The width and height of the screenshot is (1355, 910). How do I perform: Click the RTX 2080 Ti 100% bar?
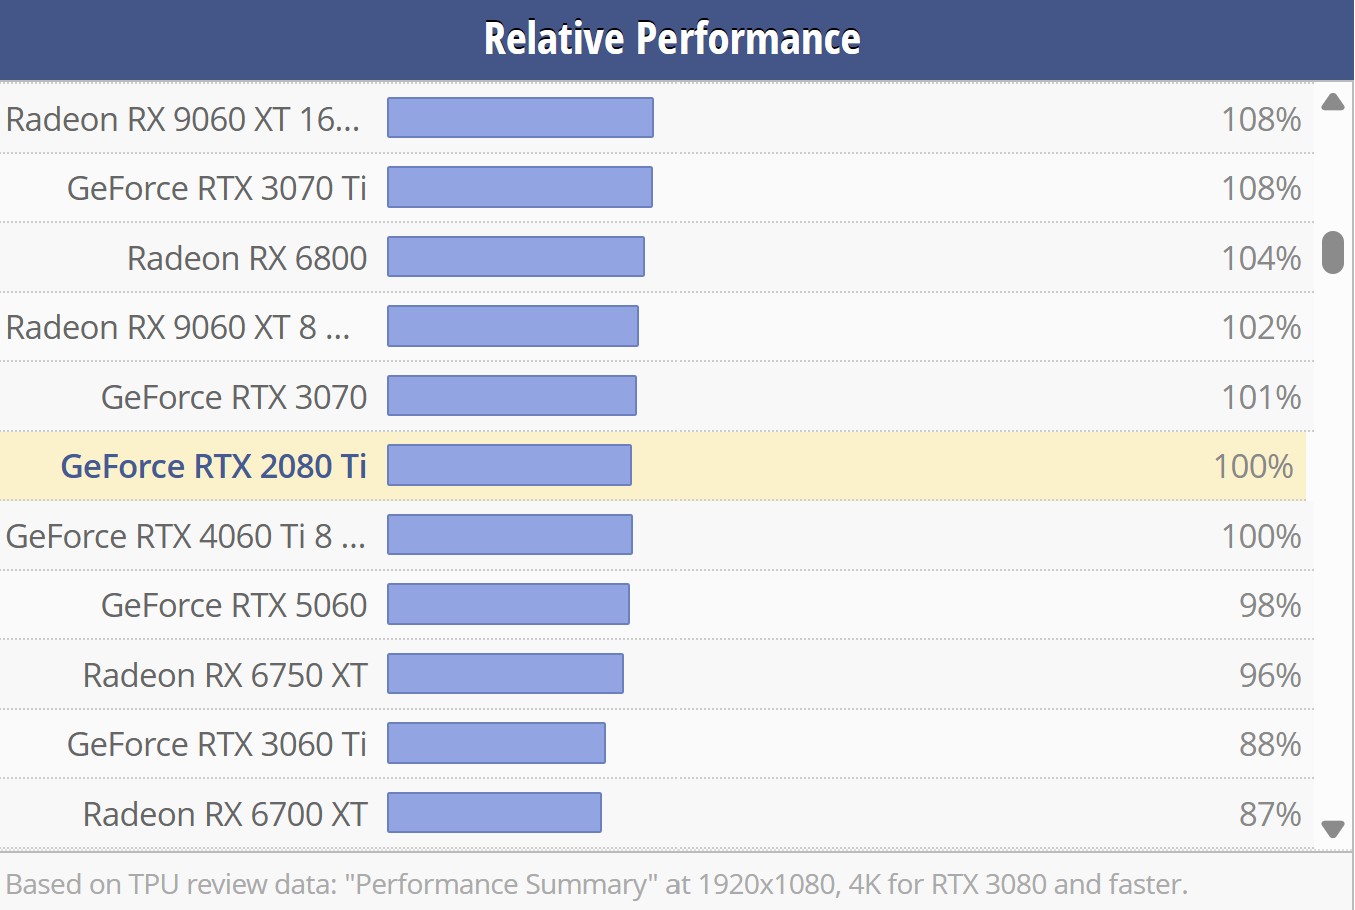pos(509,465)
